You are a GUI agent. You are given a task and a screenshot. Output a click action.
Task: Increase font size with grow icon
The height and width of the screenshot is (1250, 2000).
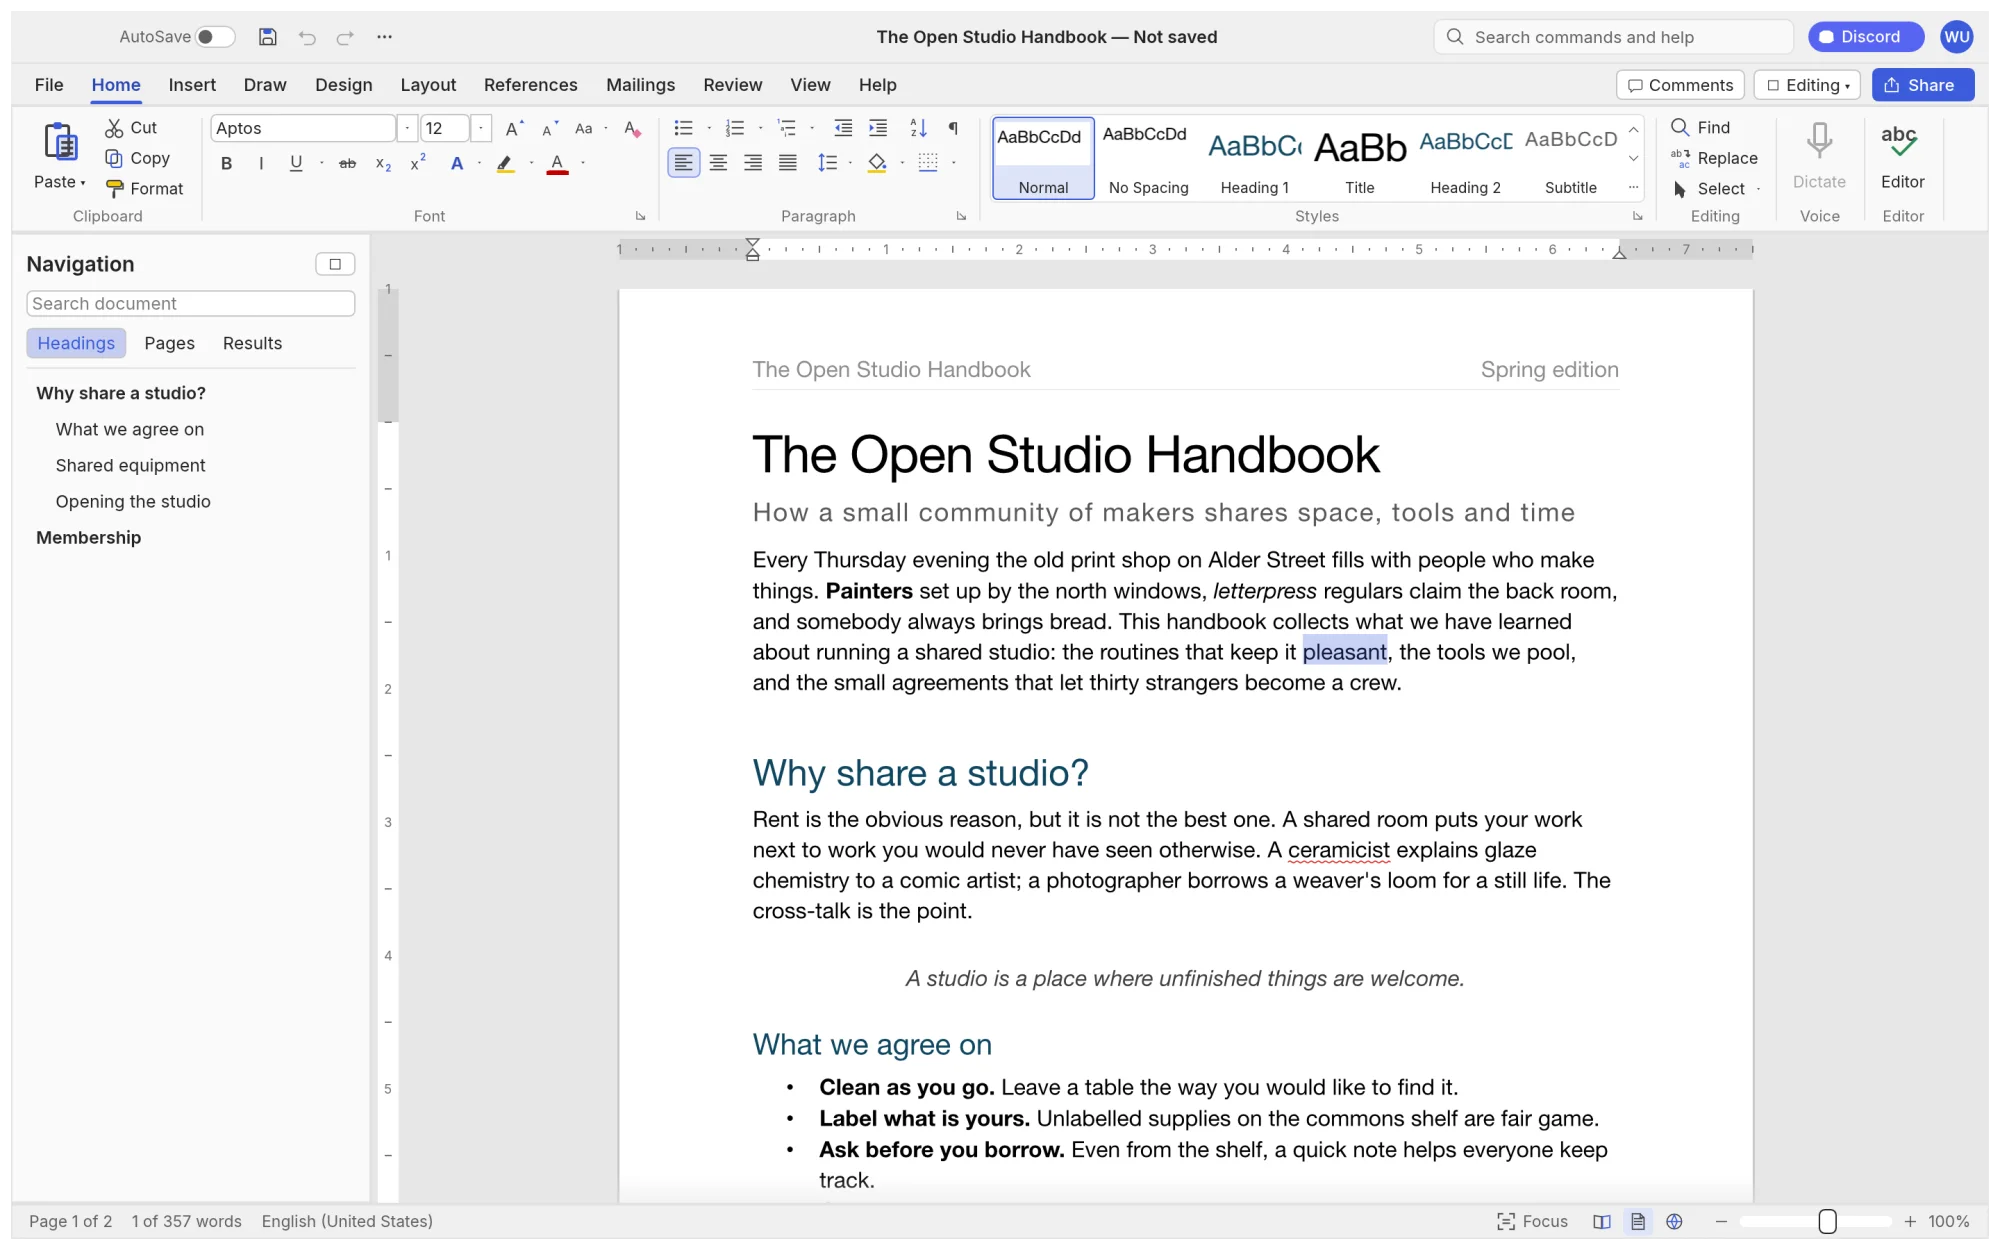pos(514,128)
